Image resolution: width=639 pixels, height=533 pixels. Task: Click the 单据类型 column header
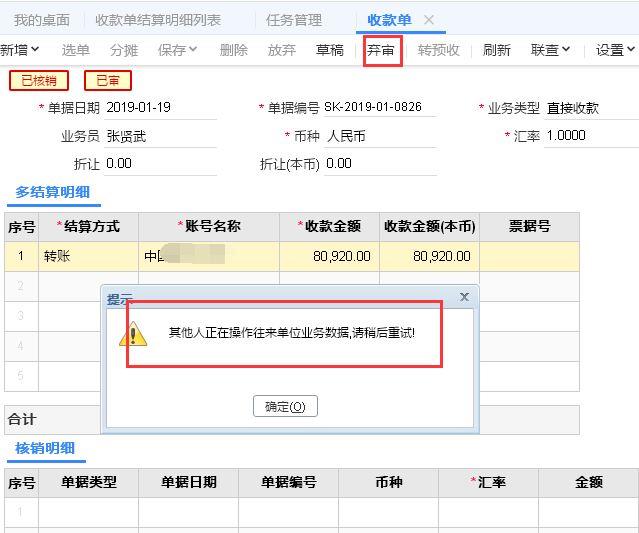click(88, 483)
